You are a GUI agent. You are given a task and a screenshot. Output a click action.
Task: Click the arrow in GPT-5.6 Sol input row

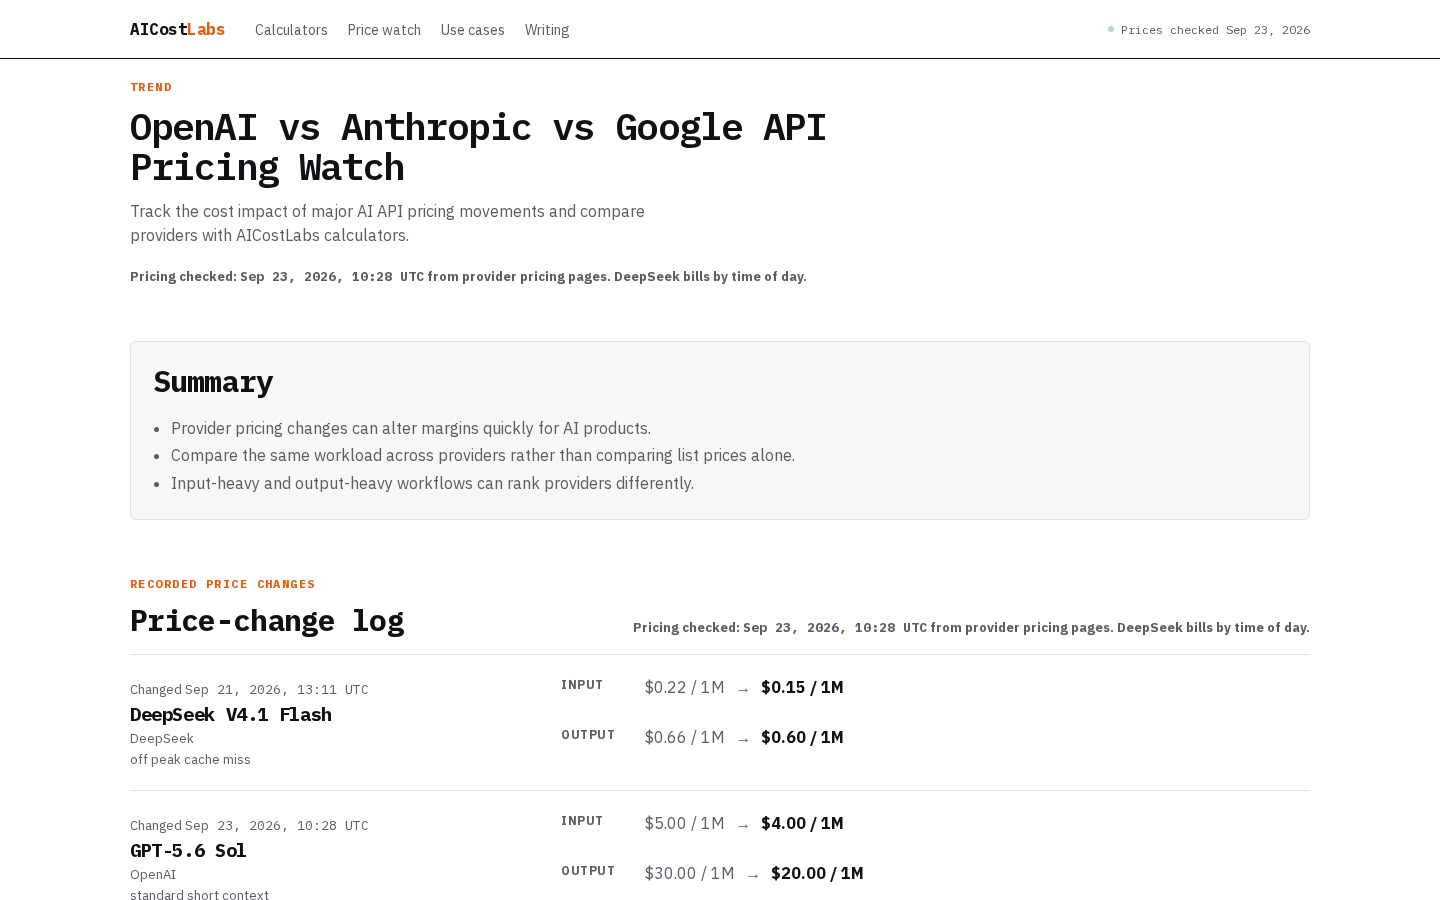tap(743, 825)
